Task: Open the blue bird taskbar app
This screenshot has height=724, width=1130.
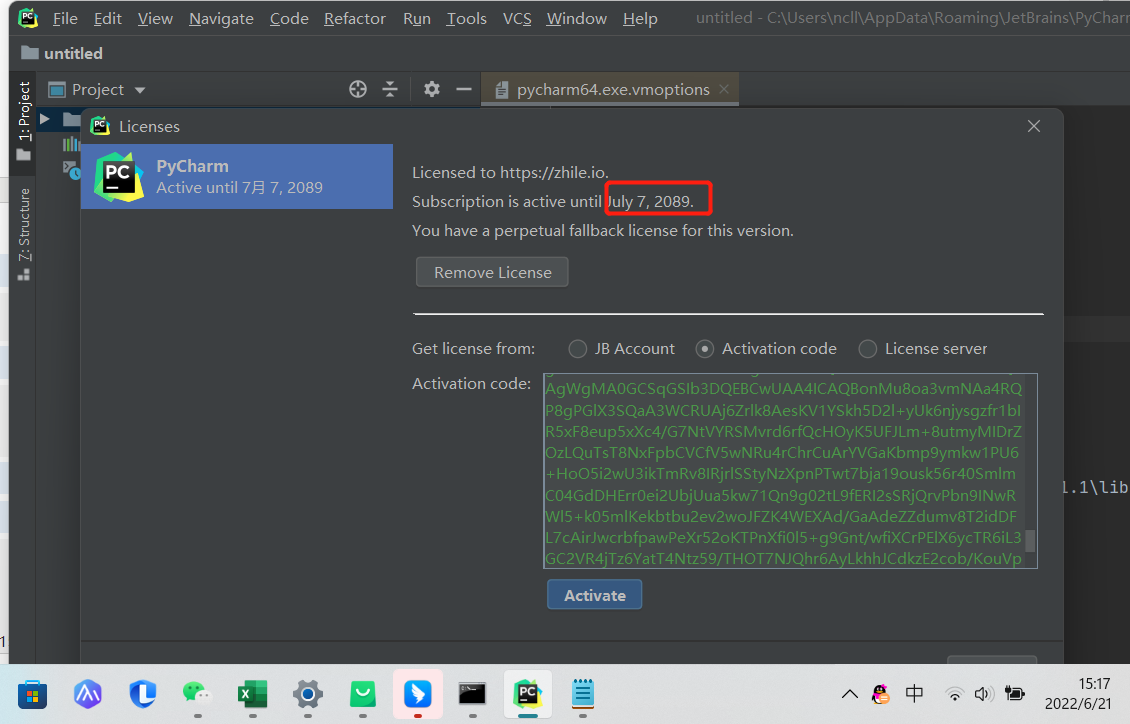Action: 417,694
